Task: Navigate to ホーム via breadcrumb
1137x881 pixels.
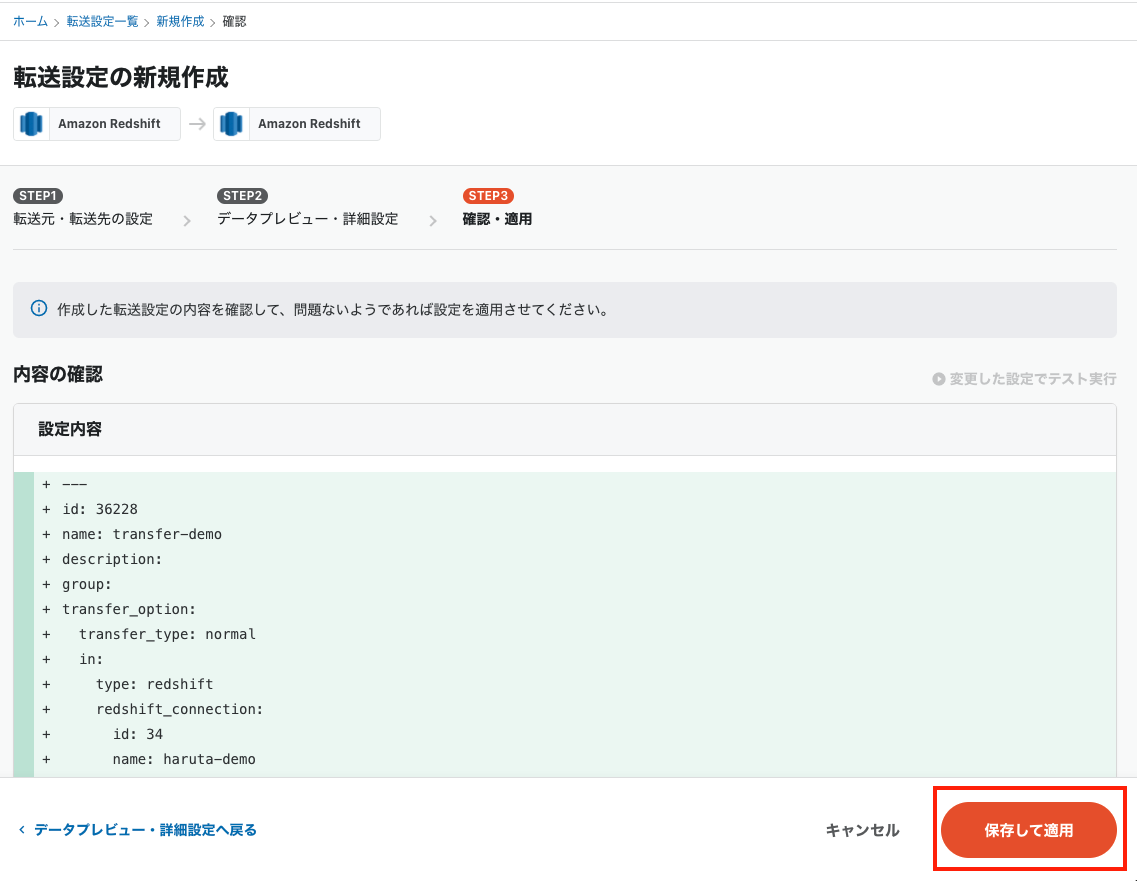Action: [28, 20]
